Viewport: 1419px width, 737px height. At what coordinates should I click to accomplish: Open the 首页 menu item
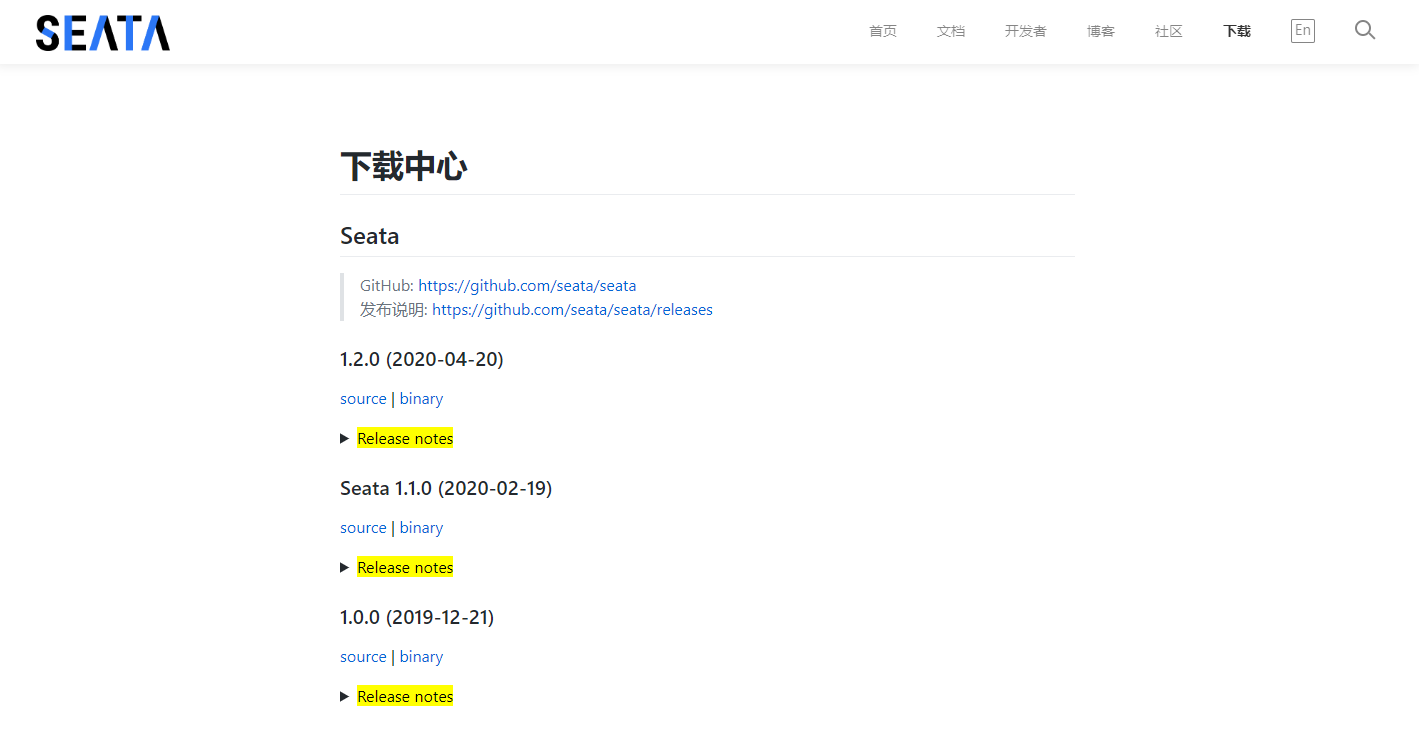click(882, 31)
